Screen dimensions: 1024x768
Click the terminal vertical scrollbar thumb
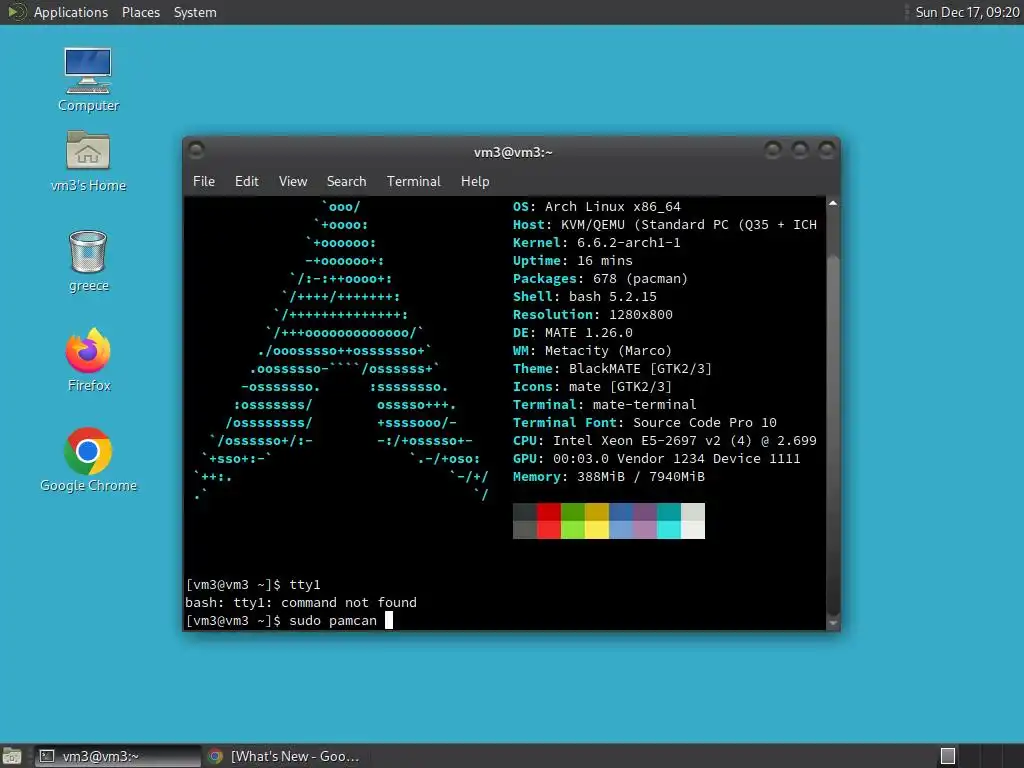point(833,434)
